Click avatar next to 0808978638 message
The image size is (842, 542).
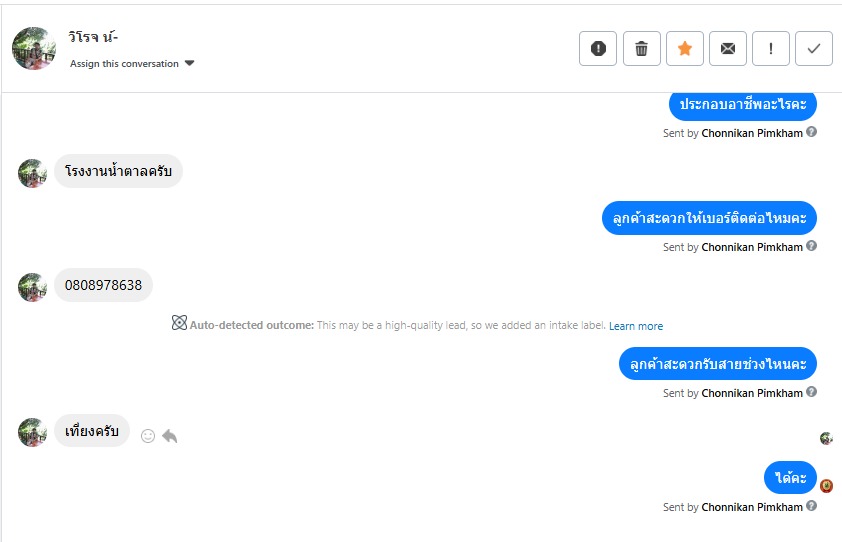(x=33, y=287)
